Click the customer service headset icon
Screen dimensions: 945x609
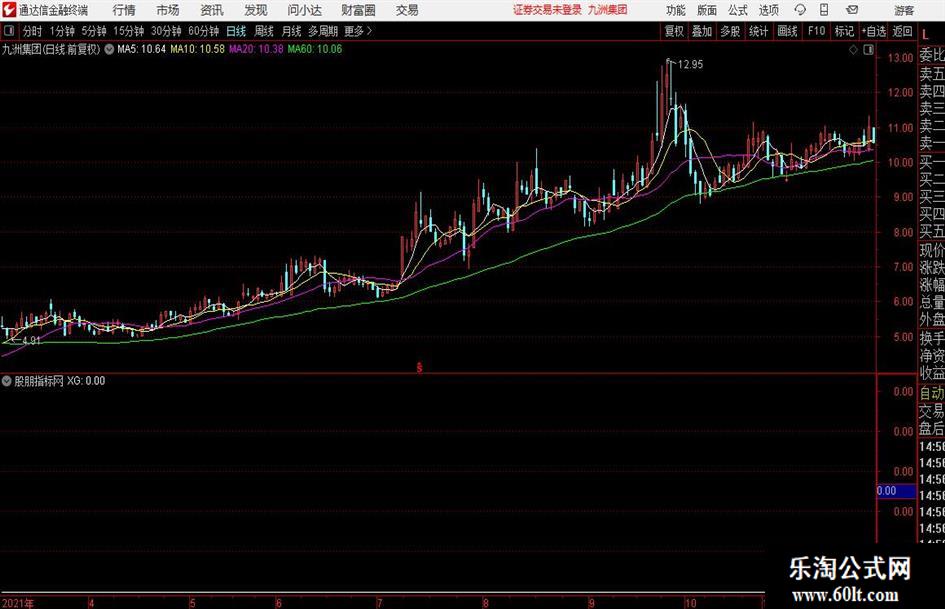(x=800, y=10)
